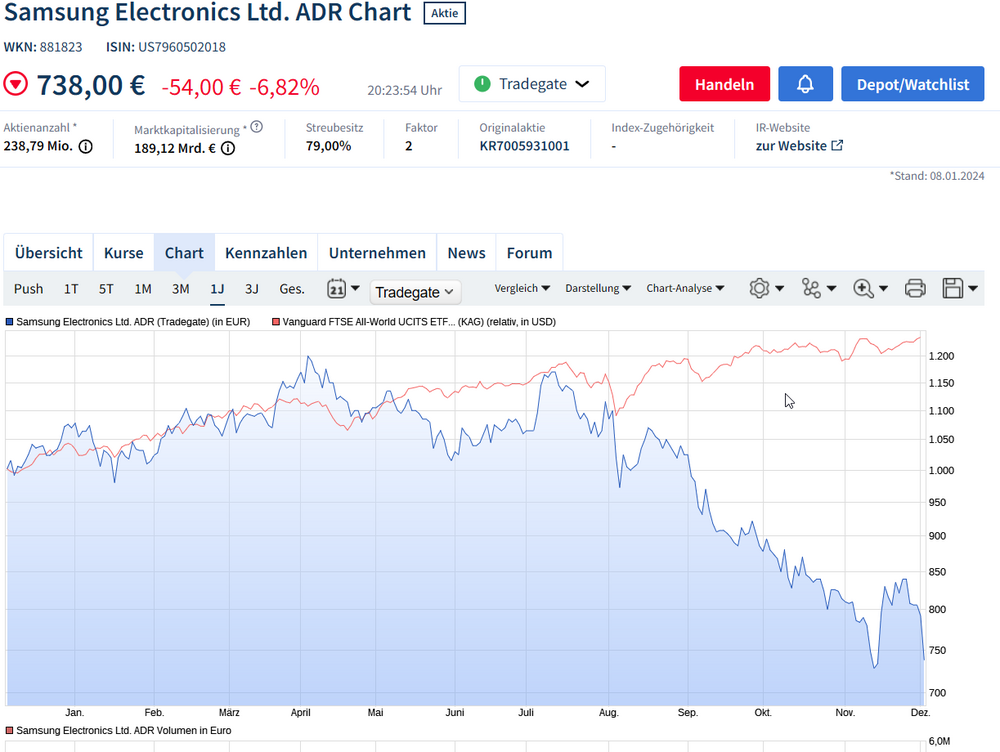Screen dimensions: 1000x752
Task: Open the chart settings gear icon
Action: (760, 287)
